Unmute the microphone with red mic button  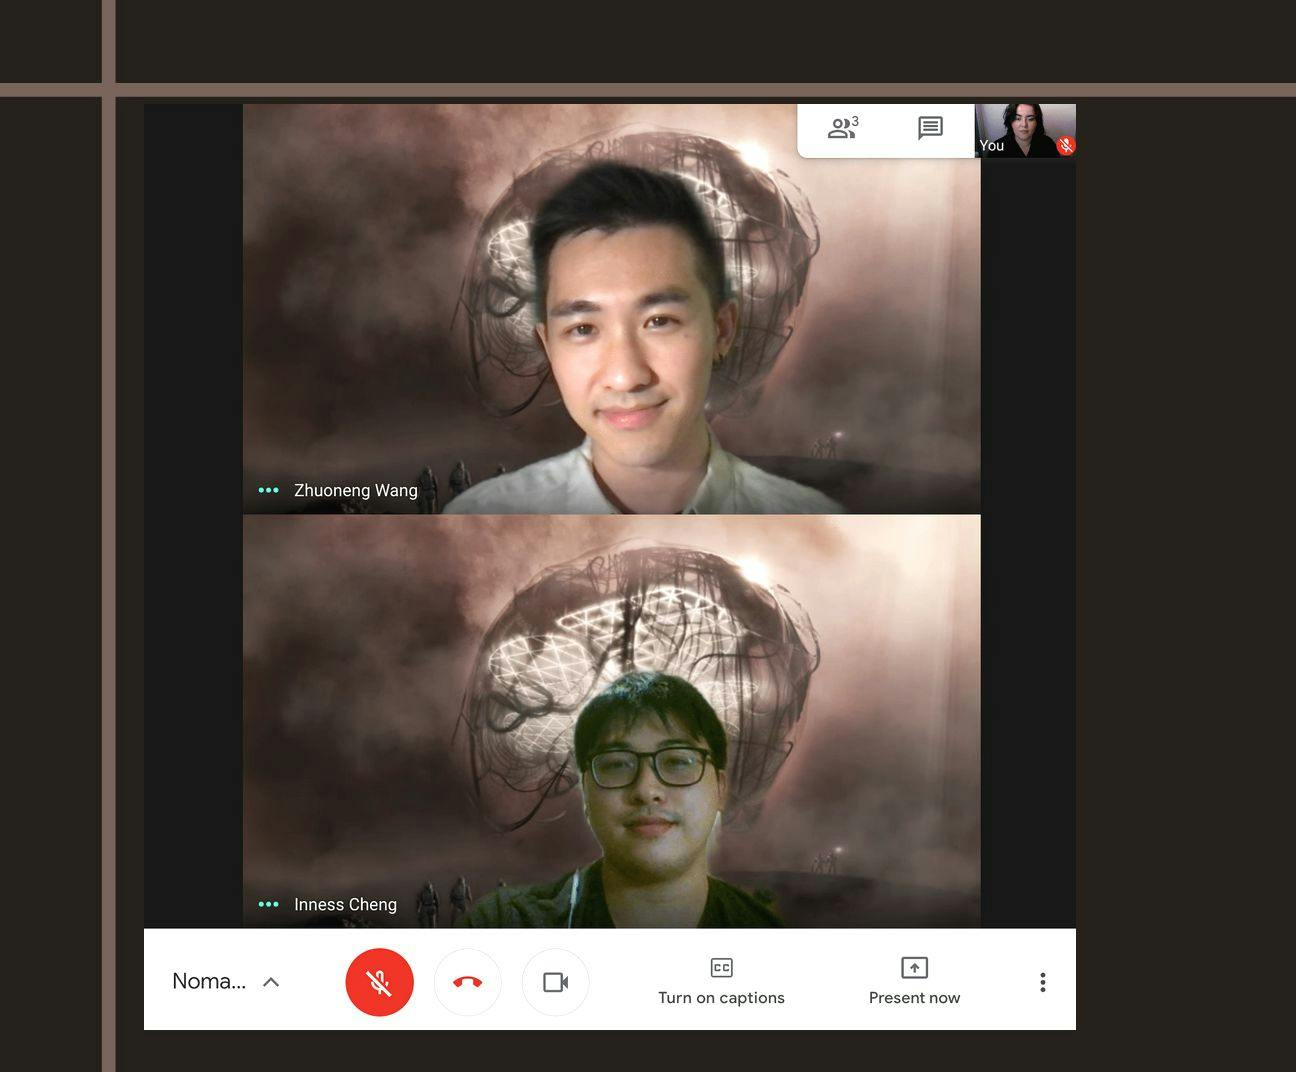pyautogui.click(x=379, y=982)
